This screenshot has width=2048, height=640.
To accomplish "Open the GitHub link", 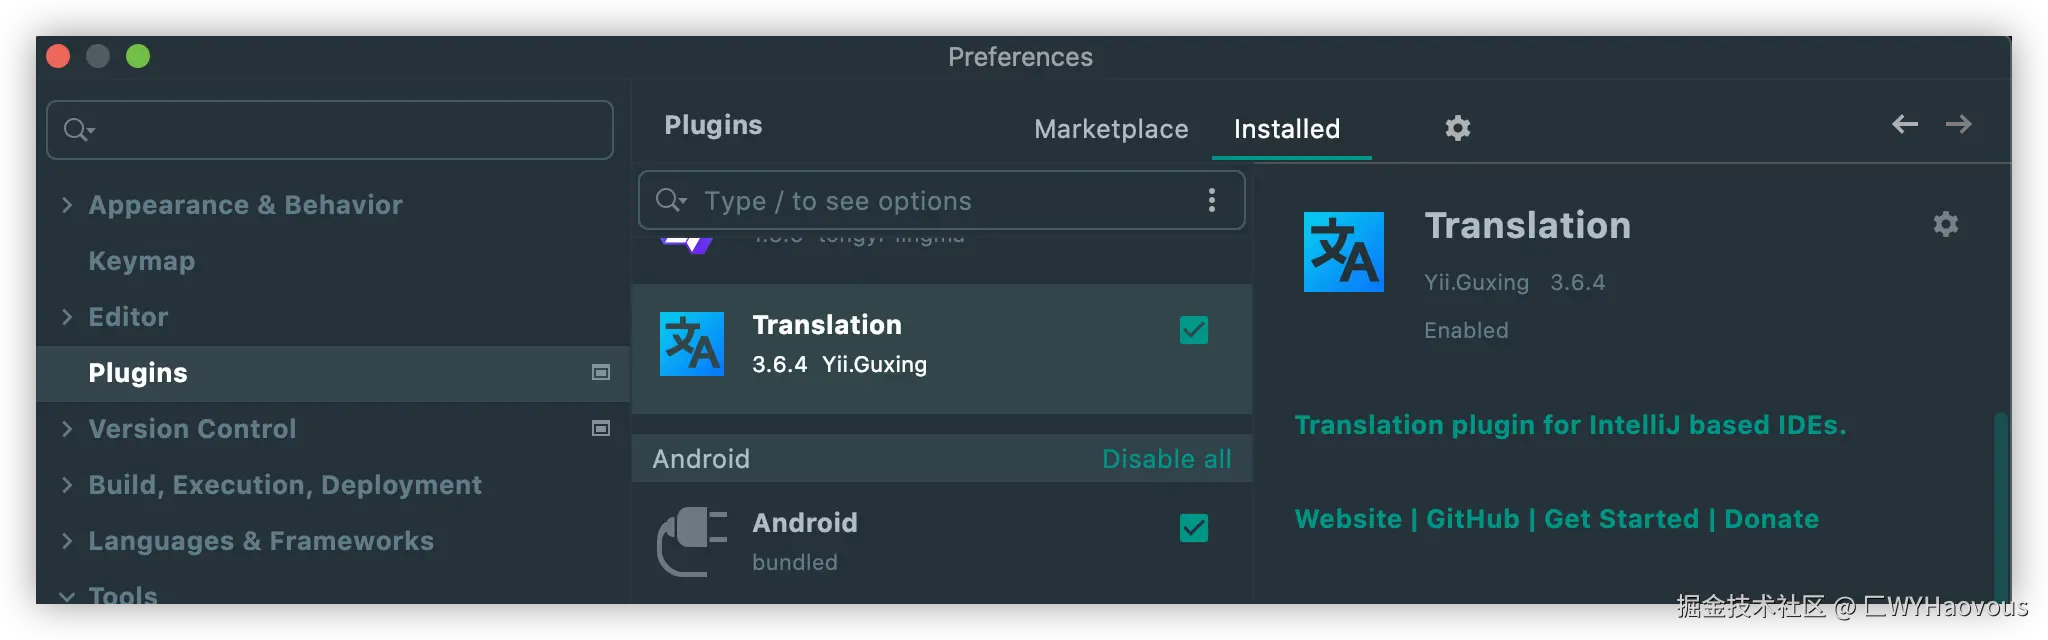I will [x=1472, y=519].
